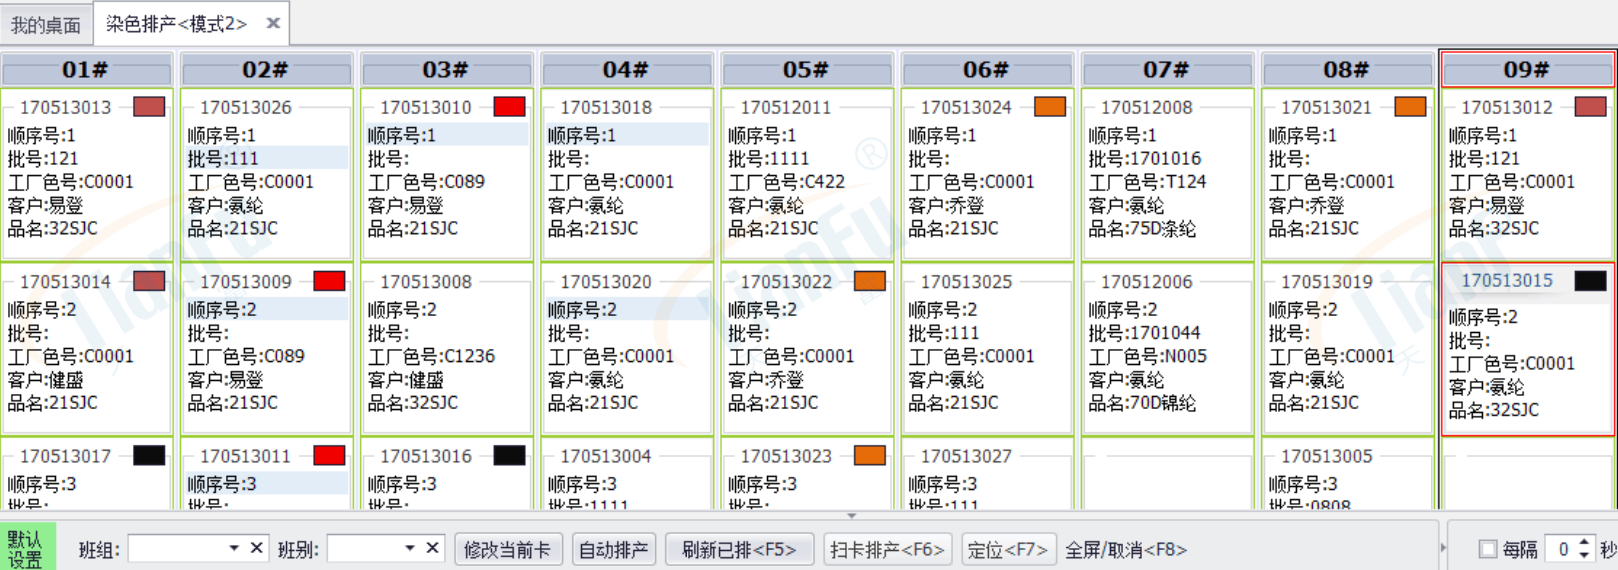Close the 染色排产<模式2> tab

pos(273,23)
